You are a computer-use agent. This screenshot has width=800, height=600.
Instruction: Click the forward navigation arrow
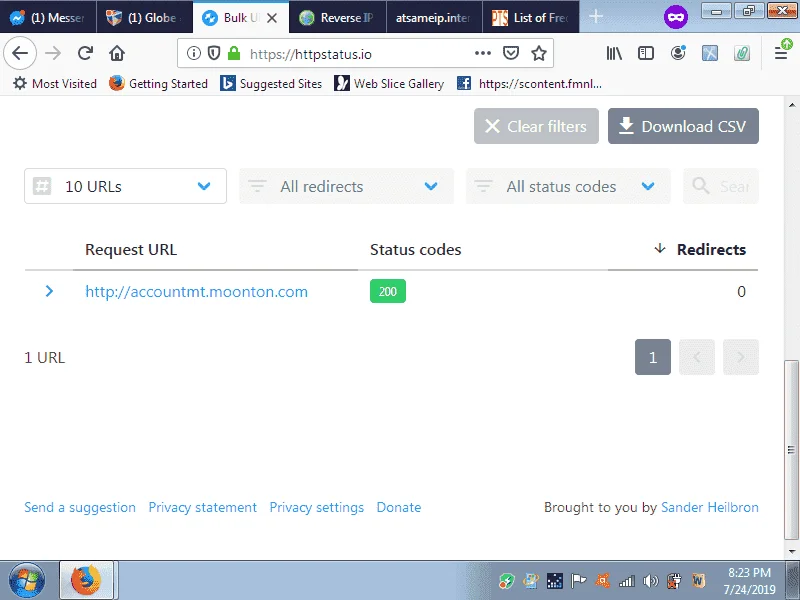click(53, 53)
